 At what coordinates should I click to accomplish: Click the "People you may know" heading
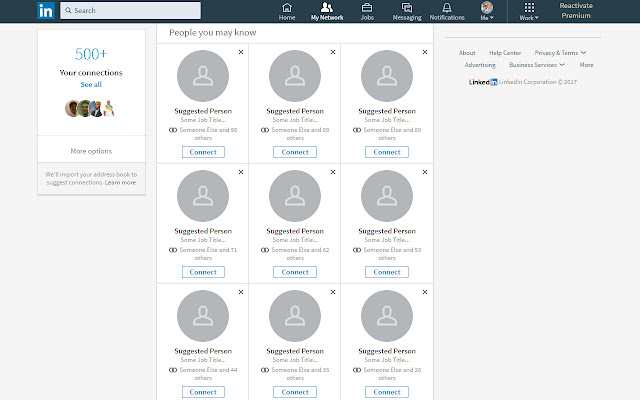point(213,33)
